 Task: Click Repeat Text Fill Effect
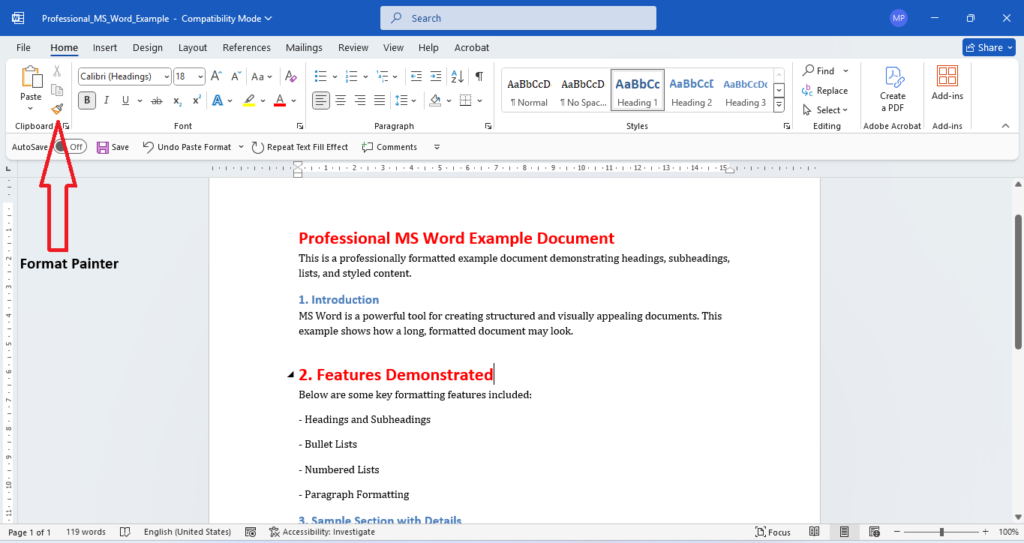pyautogui.click(x=300, y=148)
